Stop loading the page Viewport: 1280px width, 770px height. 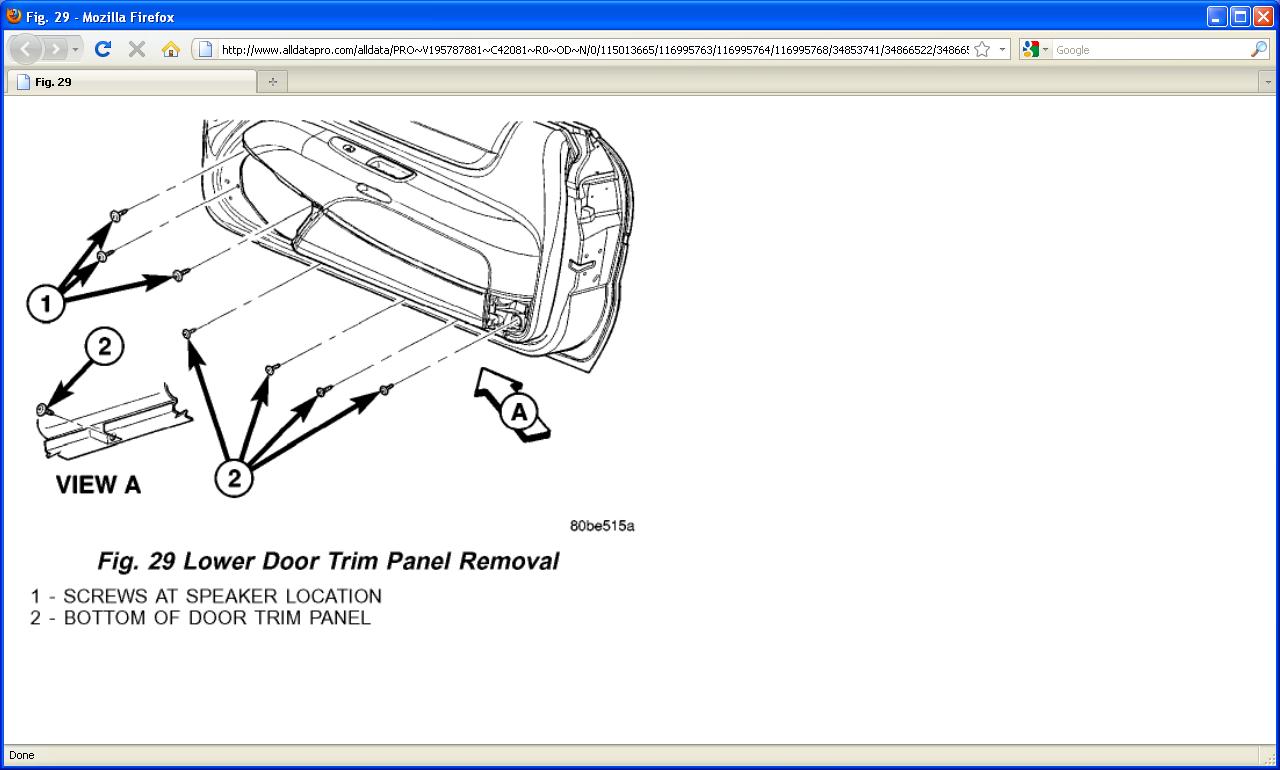click(x=137, y=49)
